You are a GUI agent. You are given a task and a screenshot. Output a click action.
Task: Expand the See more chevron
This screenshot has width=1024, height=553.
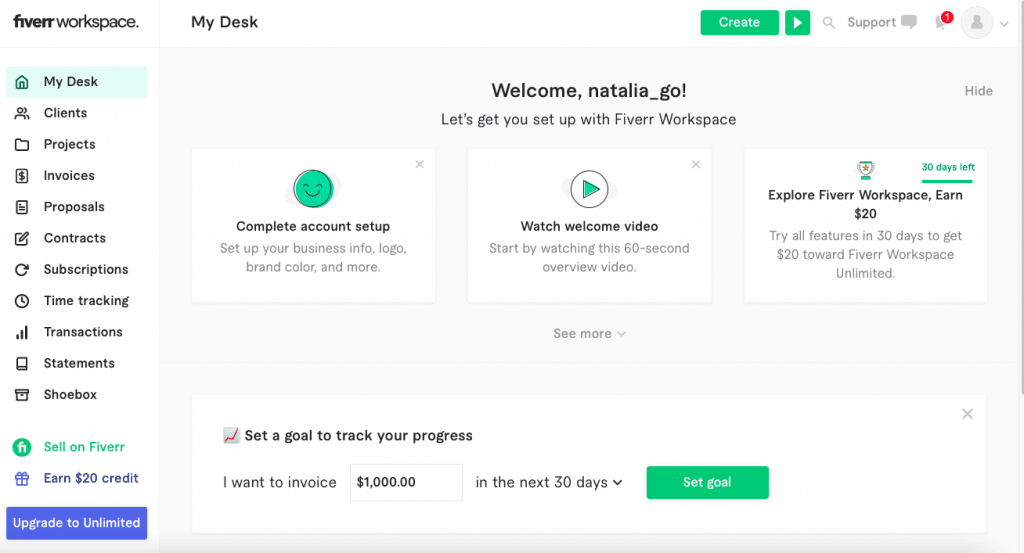click(x=621, y=334)
